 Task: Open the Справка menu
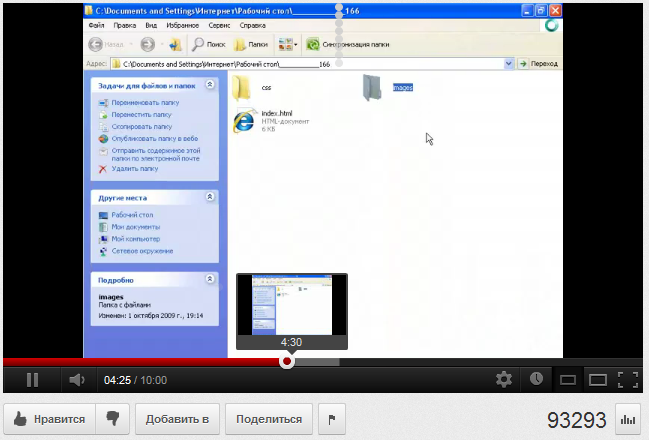click(x=252, y=25)
